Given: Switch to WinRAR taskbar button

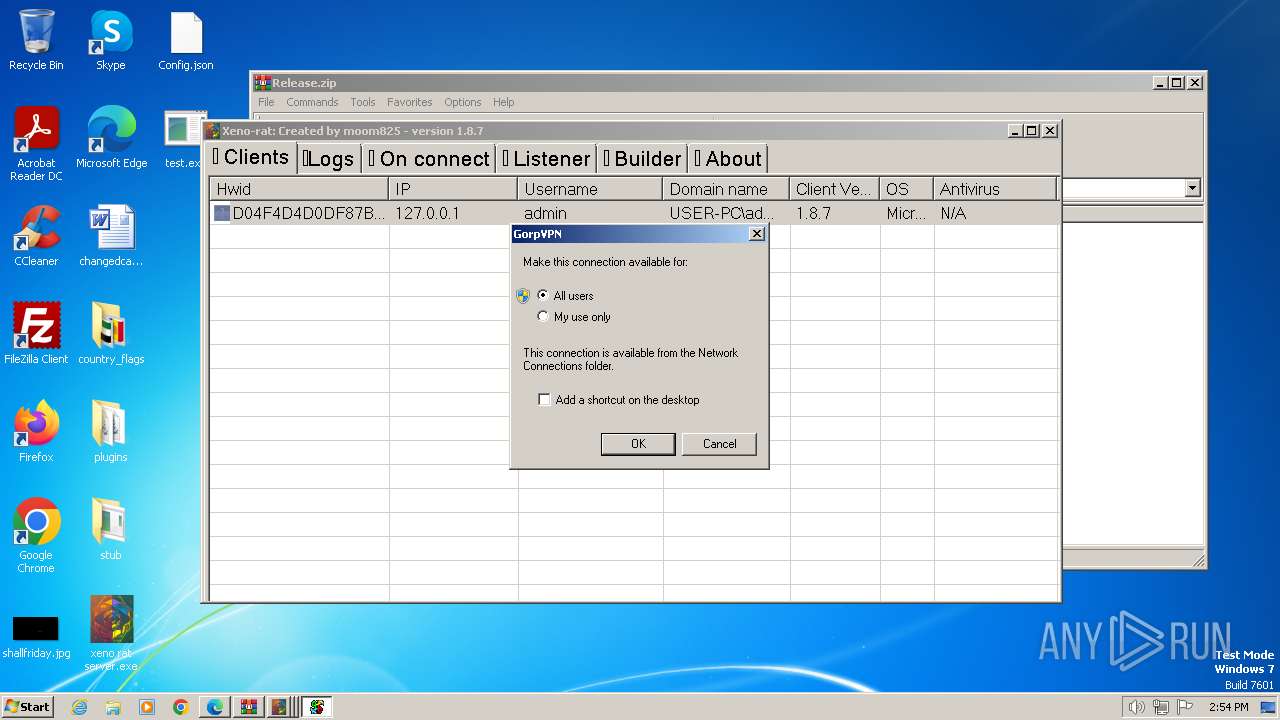Looking at the screenshot, I should [x=248, y=707].
